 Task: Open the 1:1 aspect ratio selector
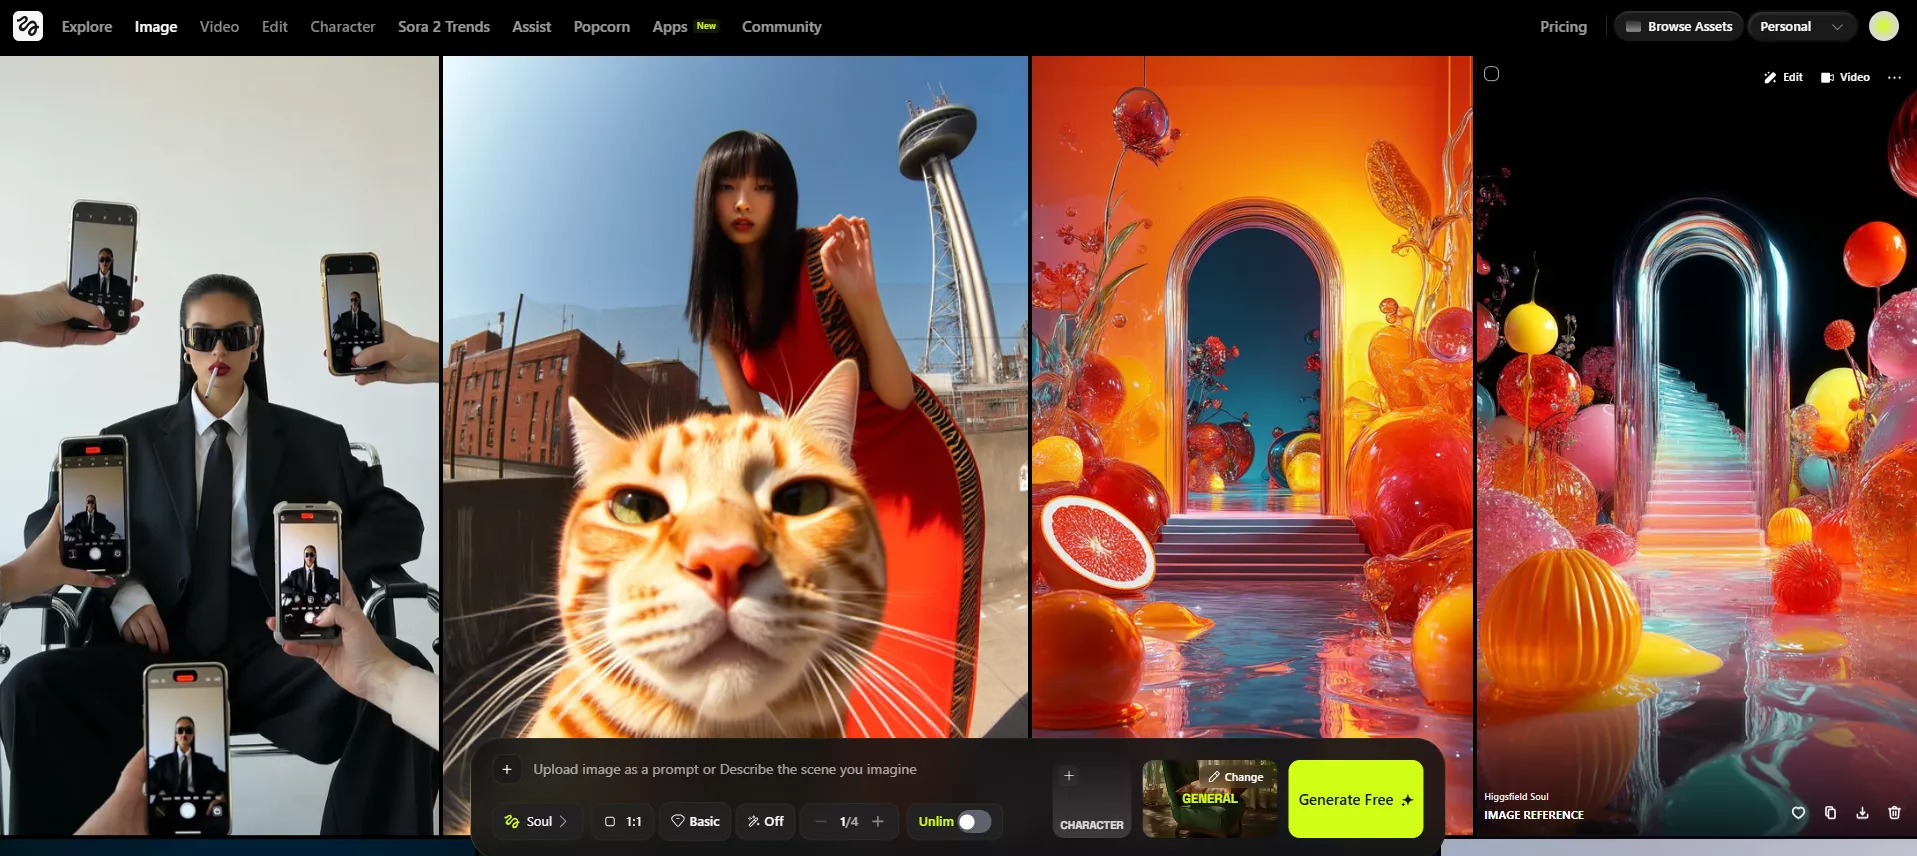click(622, 821)
